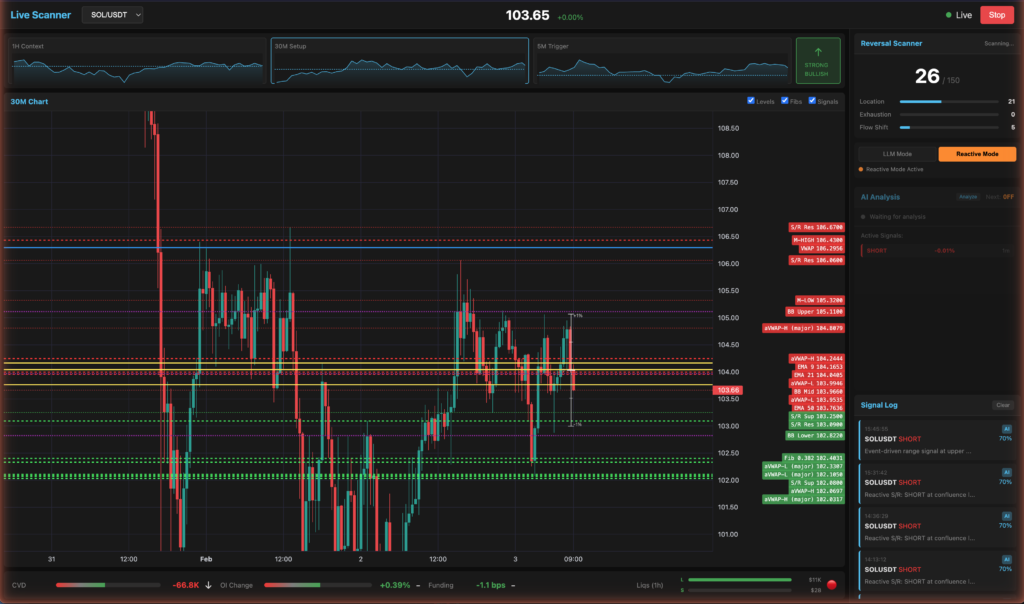Click the green Live status dot
Viewport: 1024px width, 604px height.
(x=950, y=14)
